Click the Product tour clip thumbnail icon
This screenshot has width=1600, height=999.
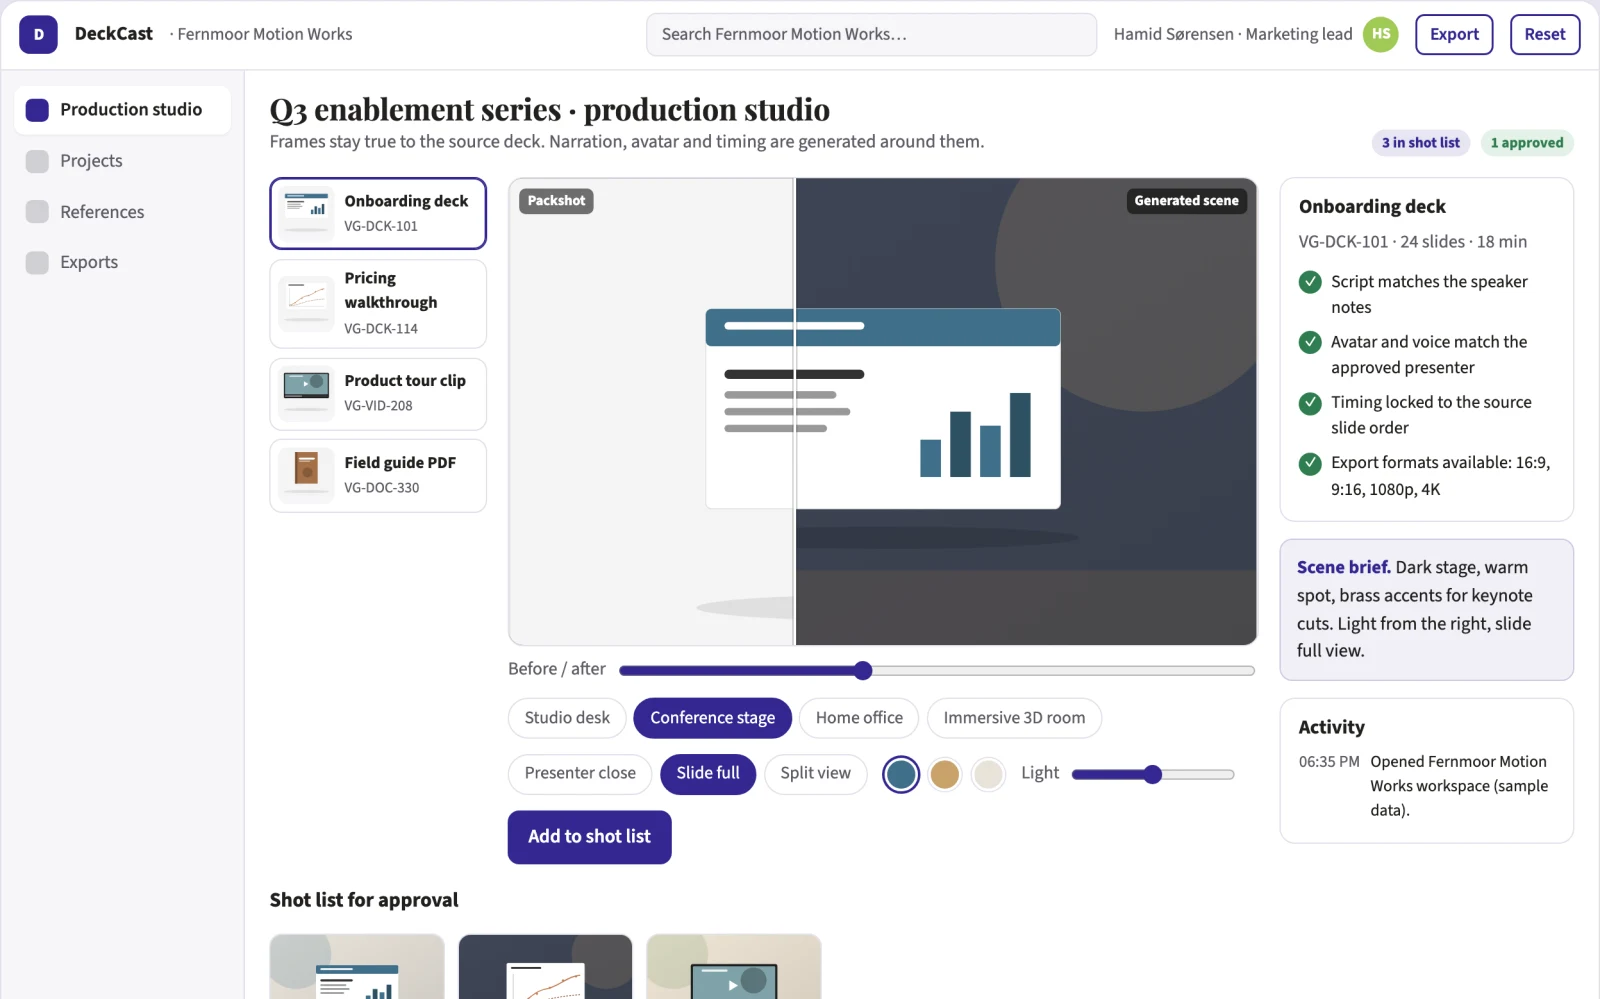pyautogui.click(x=306, y=393)
